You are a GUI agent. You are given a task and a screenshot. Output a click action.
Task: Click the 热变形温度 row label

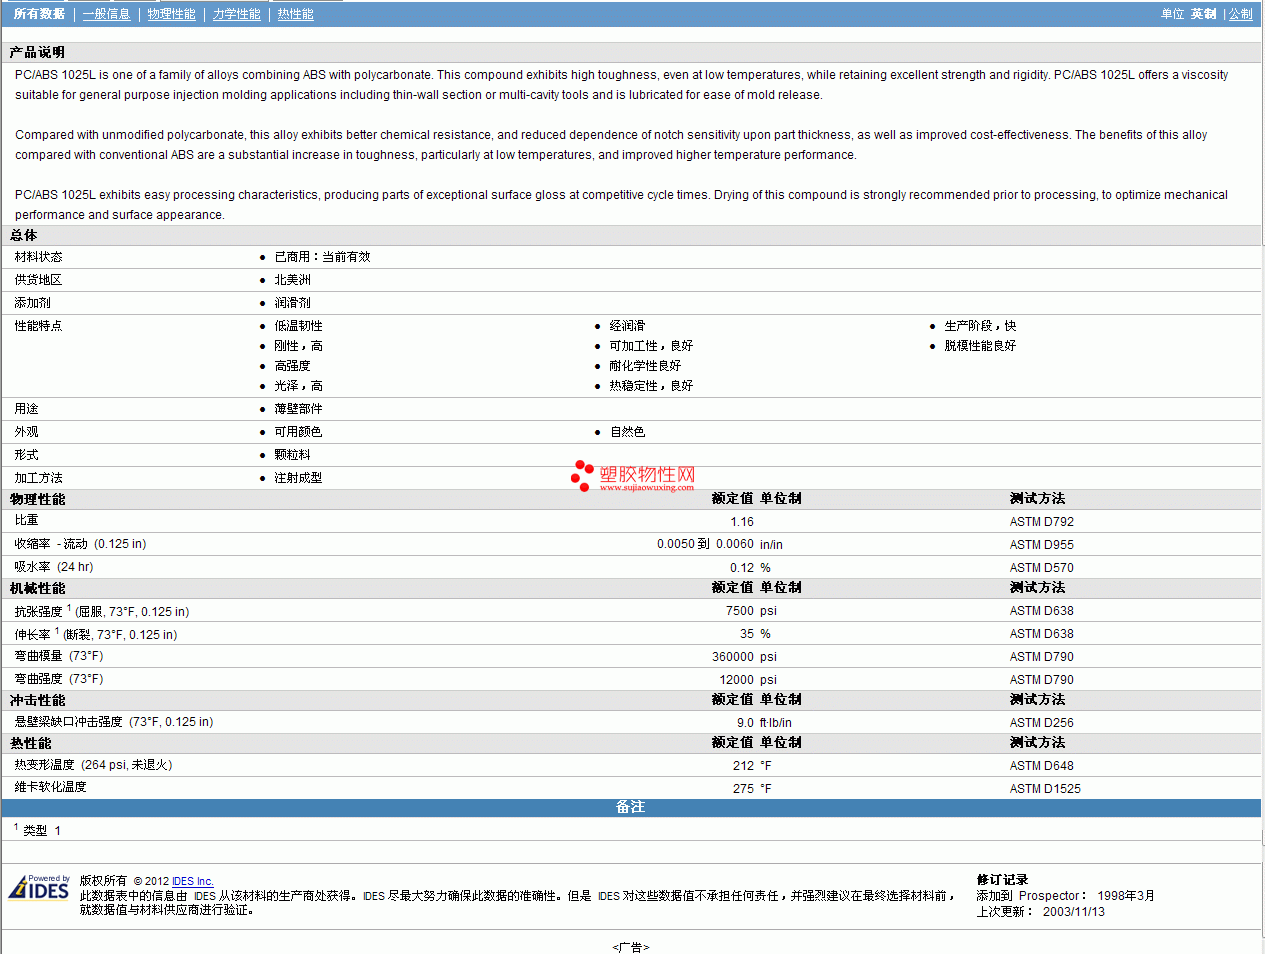point(94,765)
